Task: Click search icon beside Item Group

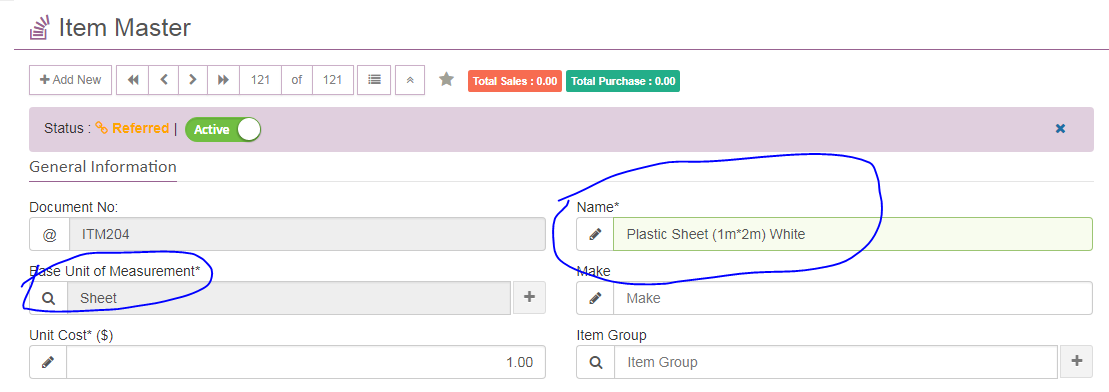Action: [x=596, y=362]
